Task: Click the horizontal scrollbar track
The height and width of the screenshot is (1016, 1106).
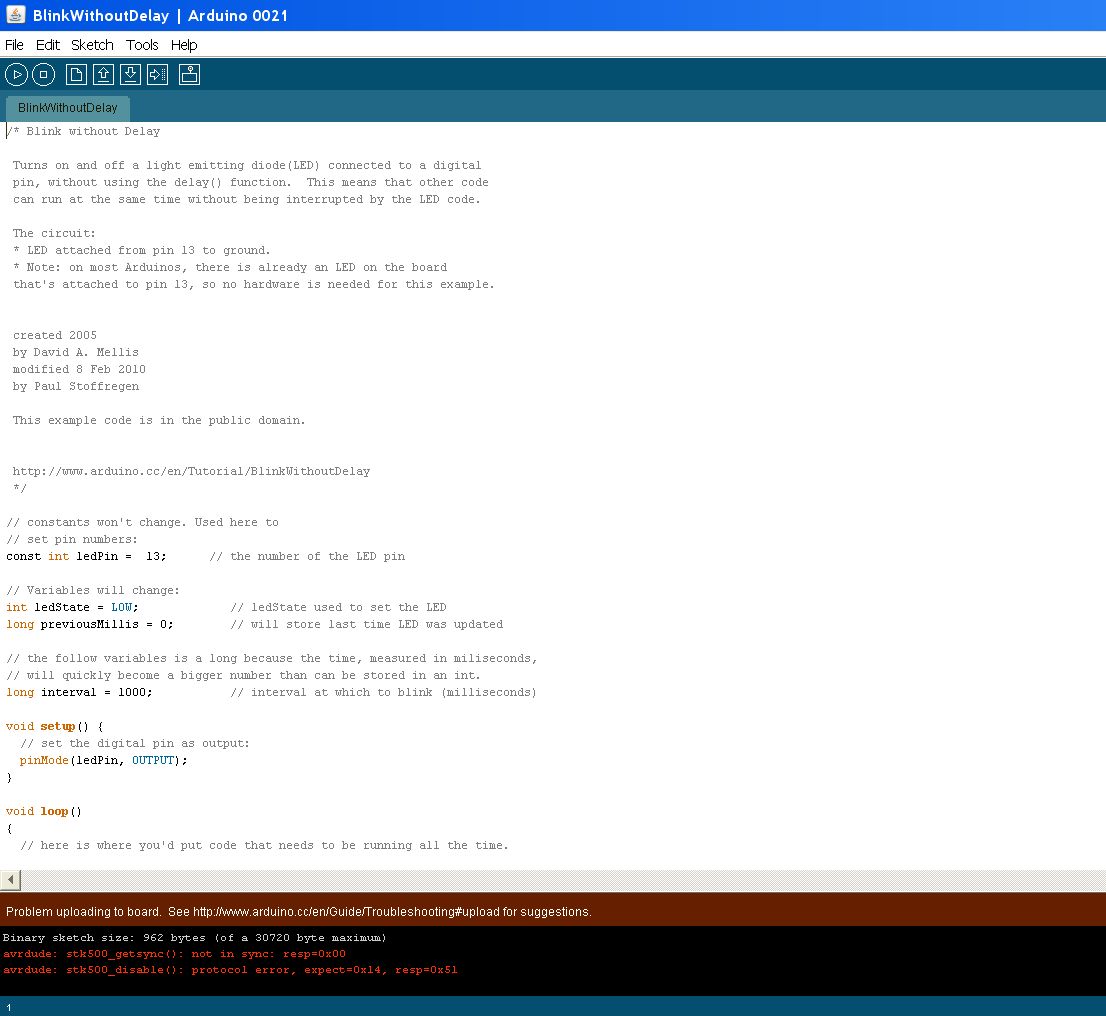Action: pyautogui.click(x=560, y=880)
